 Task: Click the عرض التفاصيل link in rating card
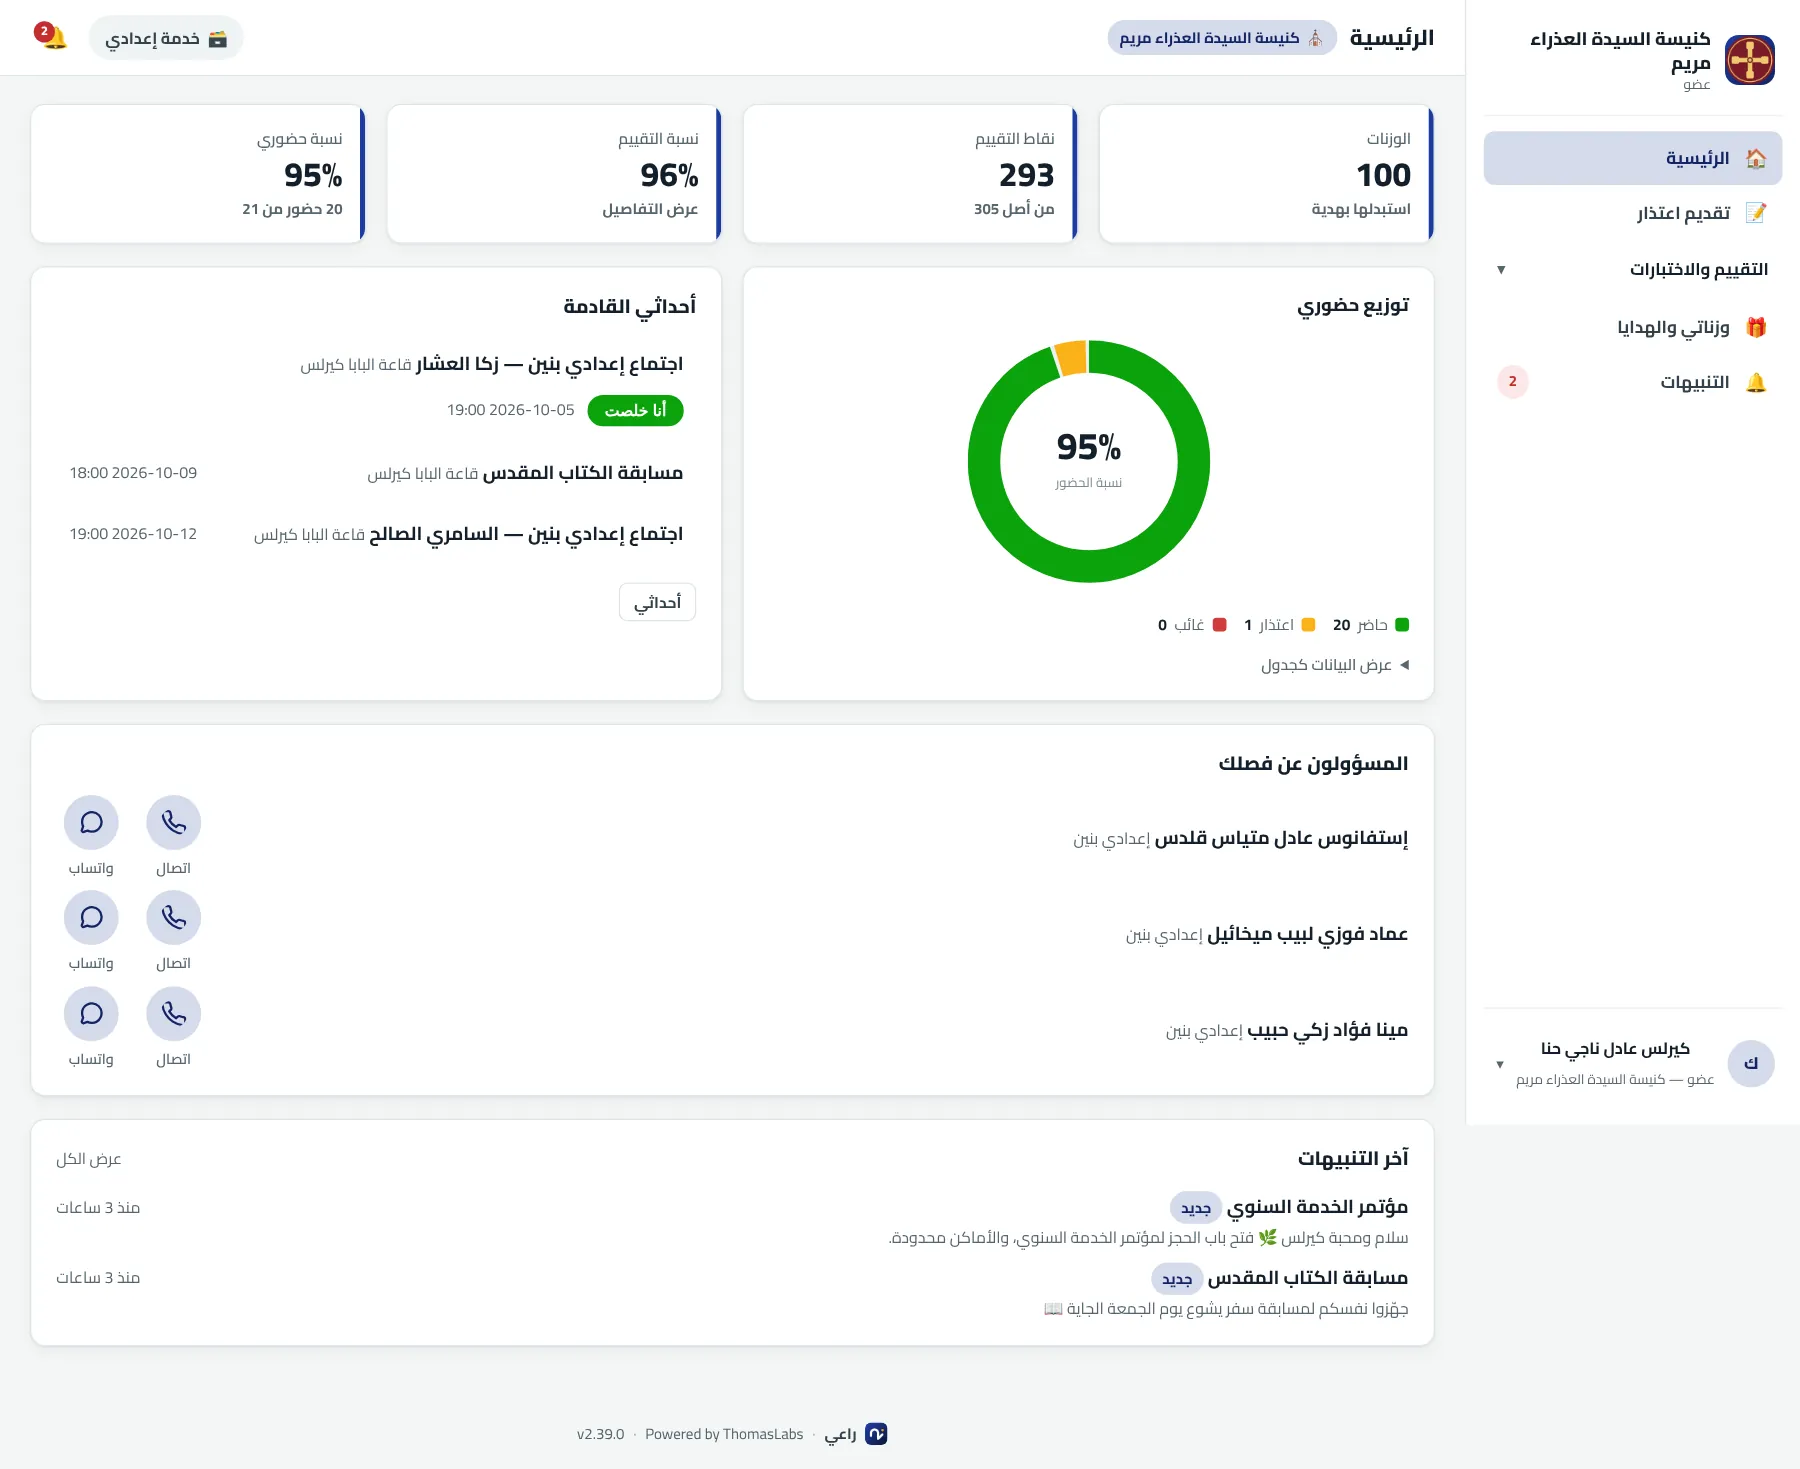coord(650,209)
